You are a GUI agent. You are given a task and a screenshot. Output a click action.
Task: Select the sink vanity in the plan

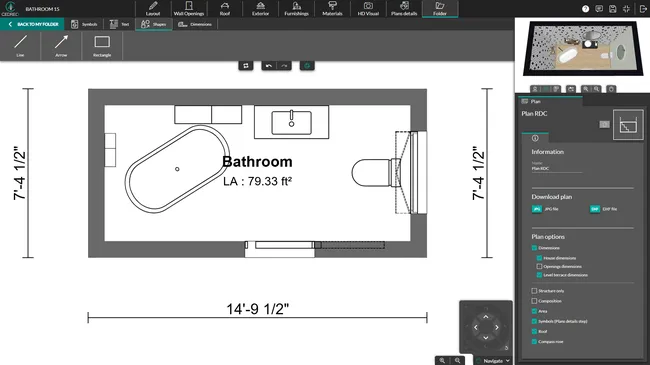coord(291,122)
